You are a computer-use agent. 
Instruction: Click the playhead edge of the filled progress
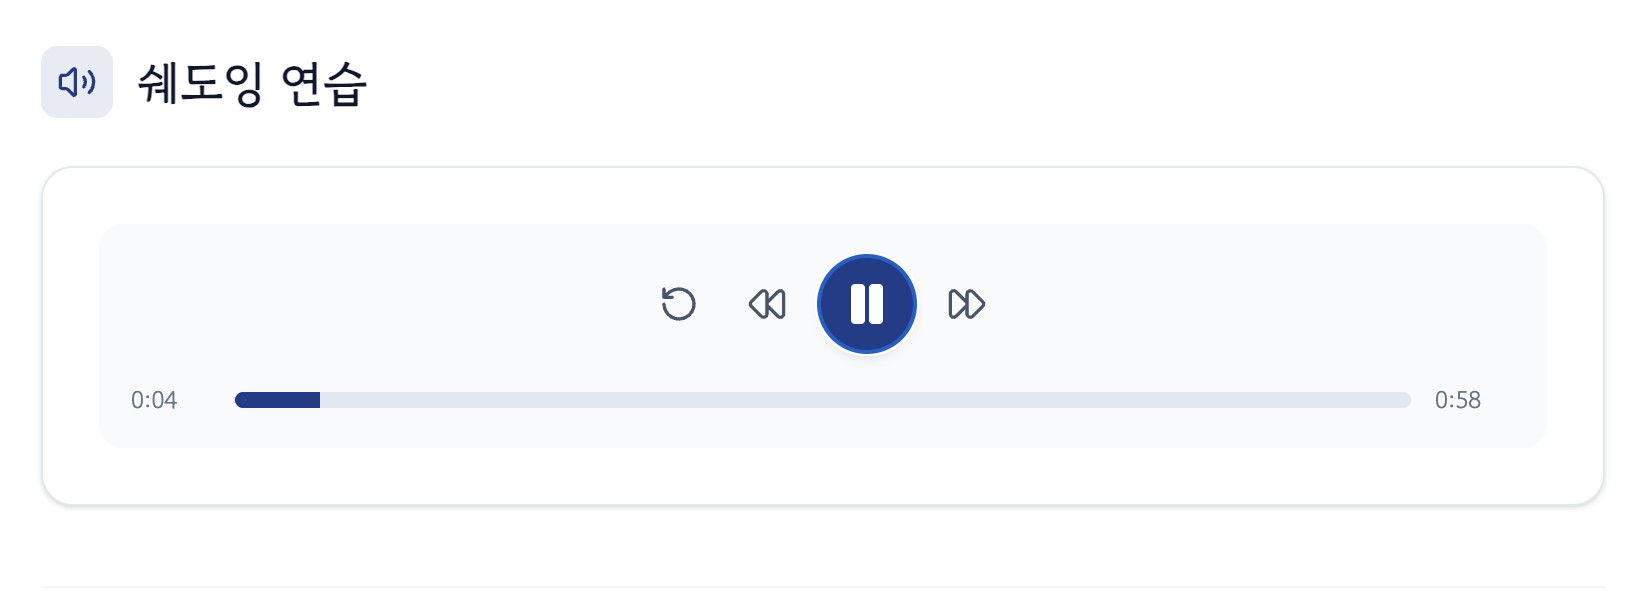318,400
